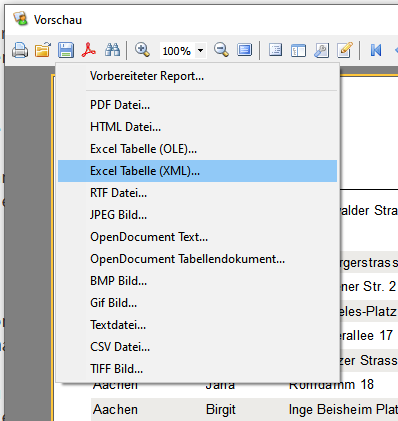This screenshot has height=421, width=398.
Task: Zoom in with the plus magnifier icon
Action: tap(142, 50)
